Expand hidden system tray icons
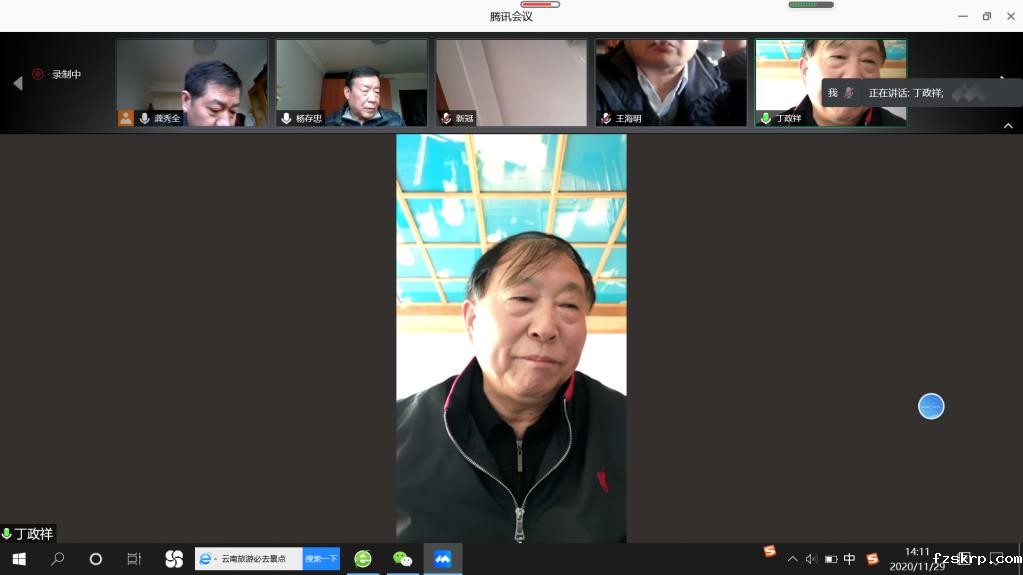 793,559
